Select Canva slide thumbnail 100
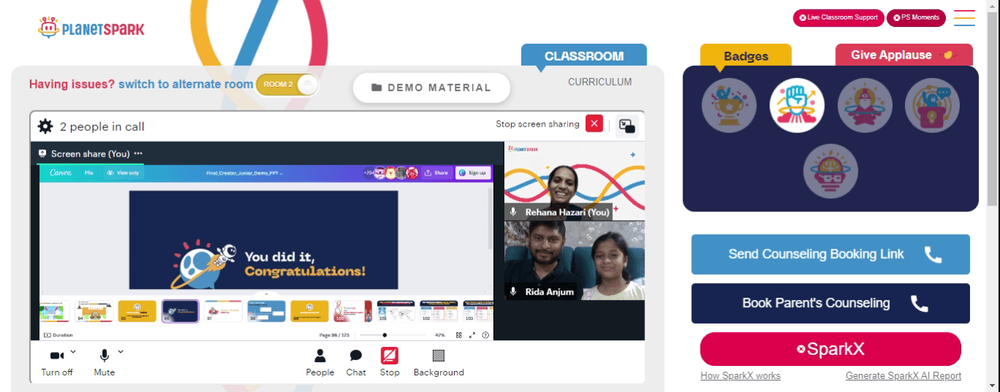 coord(353,312)
